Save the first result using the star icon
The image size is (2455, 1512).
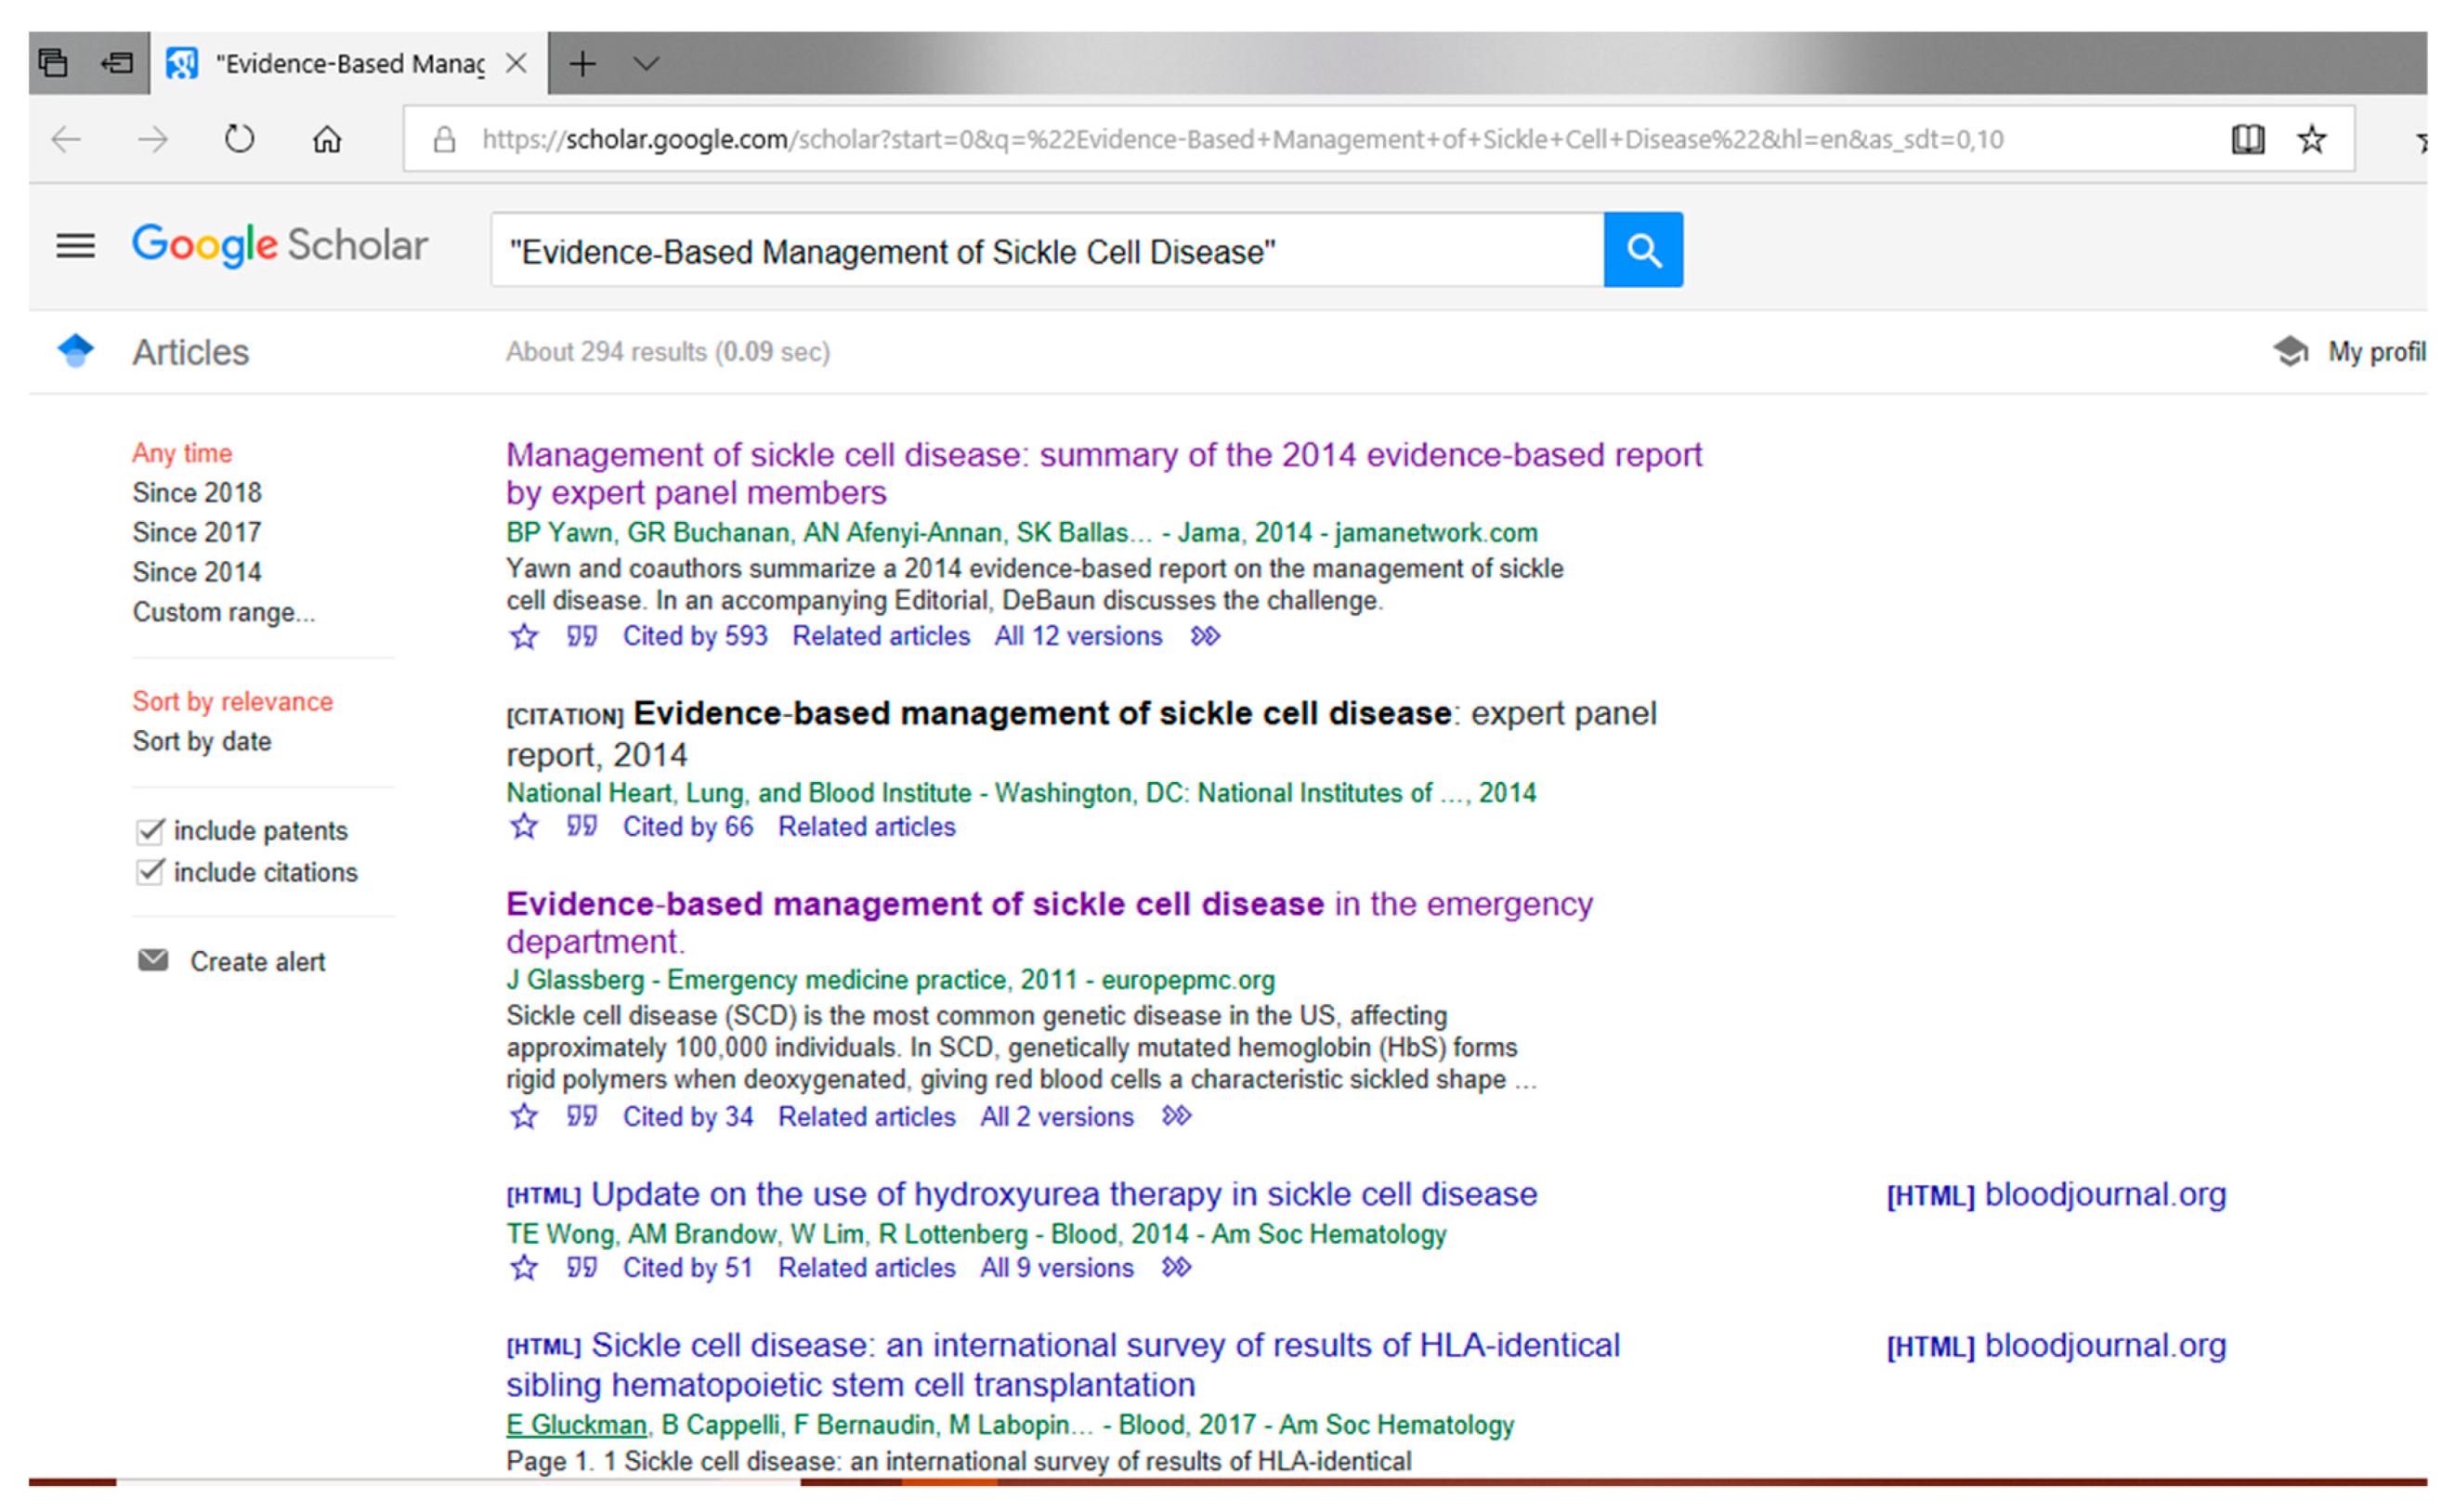coord(524,636)
